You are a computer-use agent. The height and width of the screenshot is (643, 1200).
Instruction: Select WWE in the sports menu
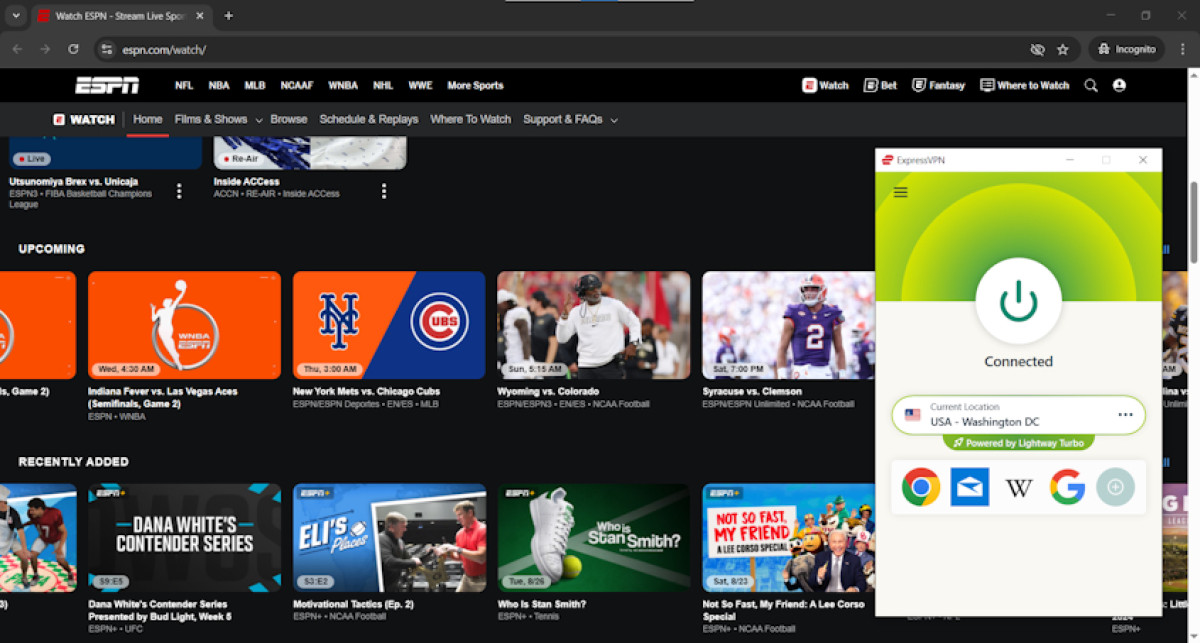point(420,86)
